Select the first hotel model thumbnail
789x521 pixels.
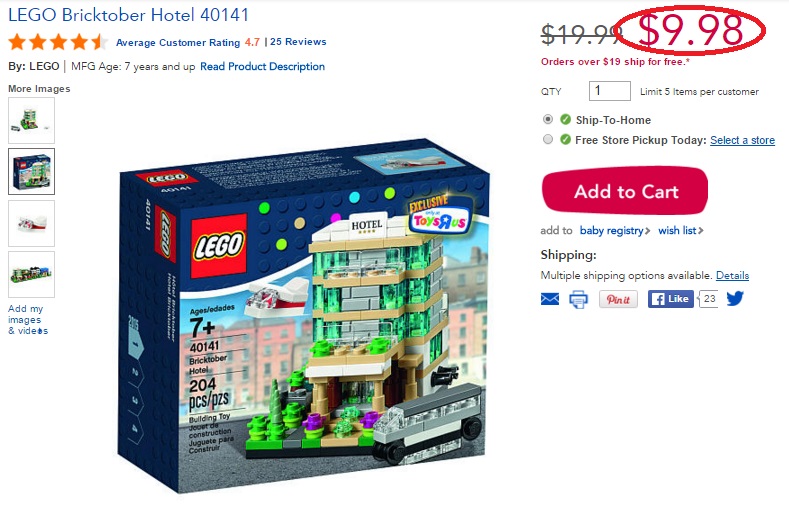31,120
